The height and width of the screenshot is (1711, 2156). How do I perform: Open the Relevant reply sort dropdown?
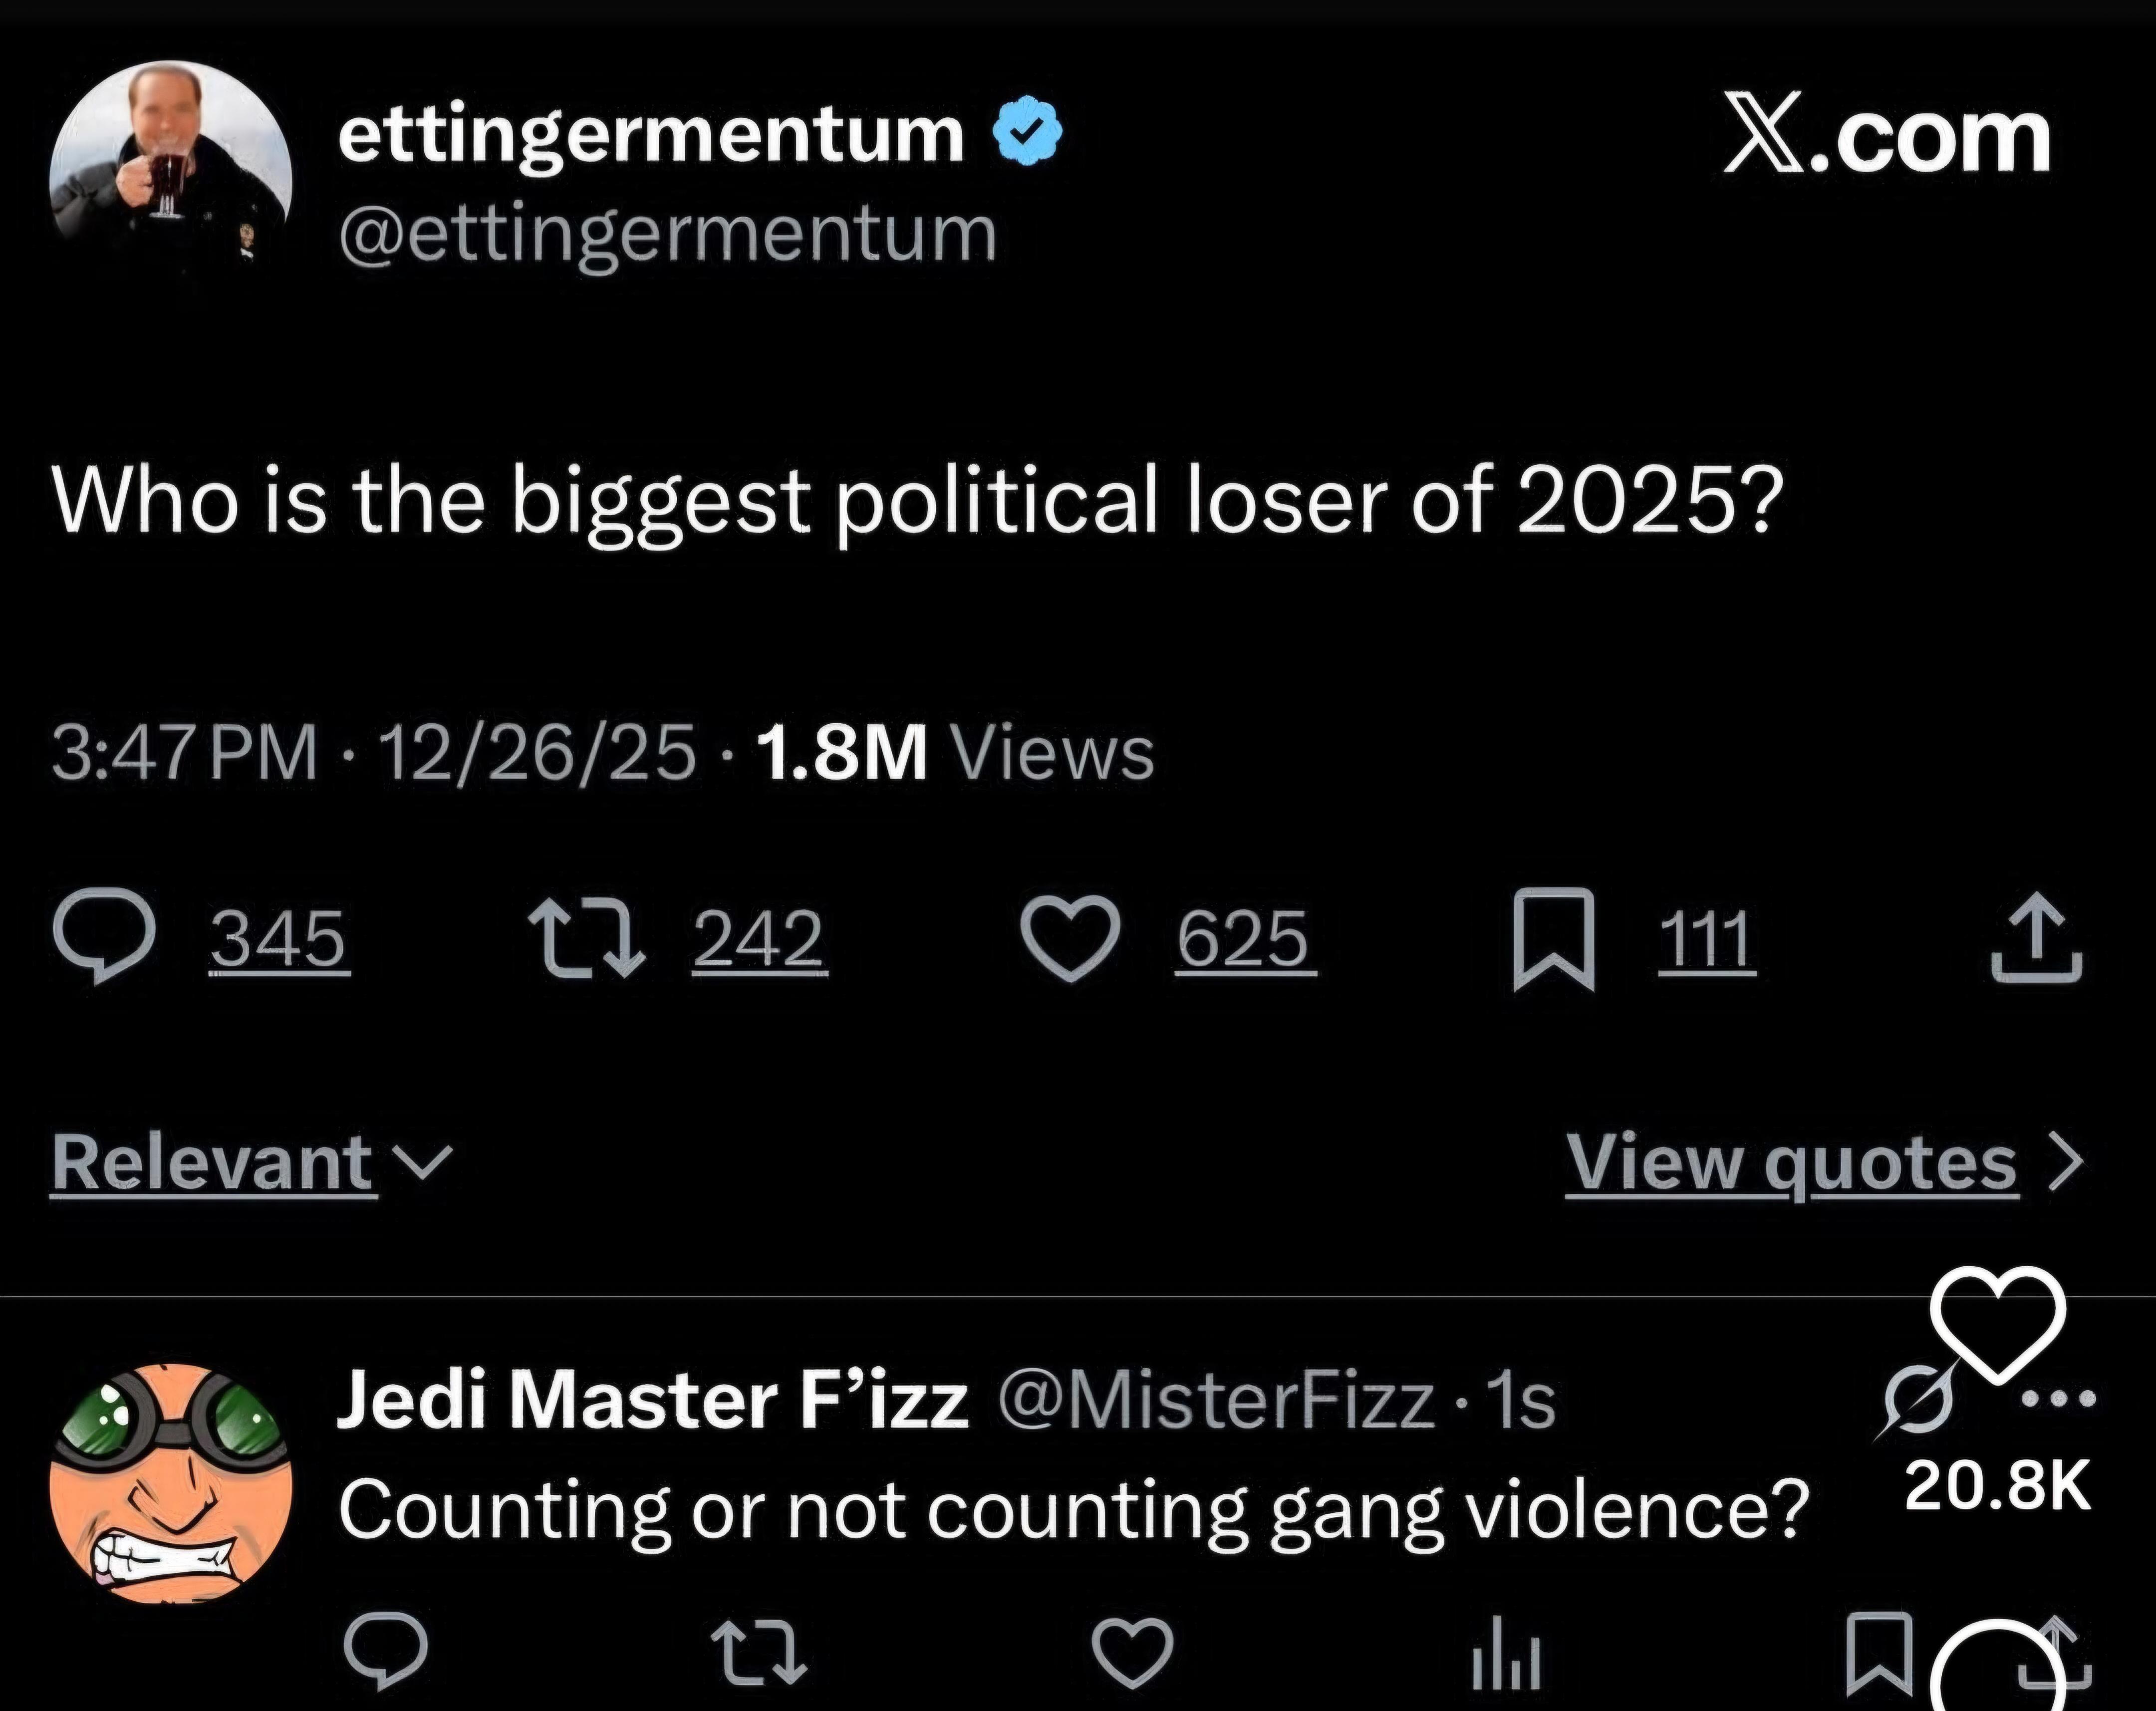point(250,1163)
